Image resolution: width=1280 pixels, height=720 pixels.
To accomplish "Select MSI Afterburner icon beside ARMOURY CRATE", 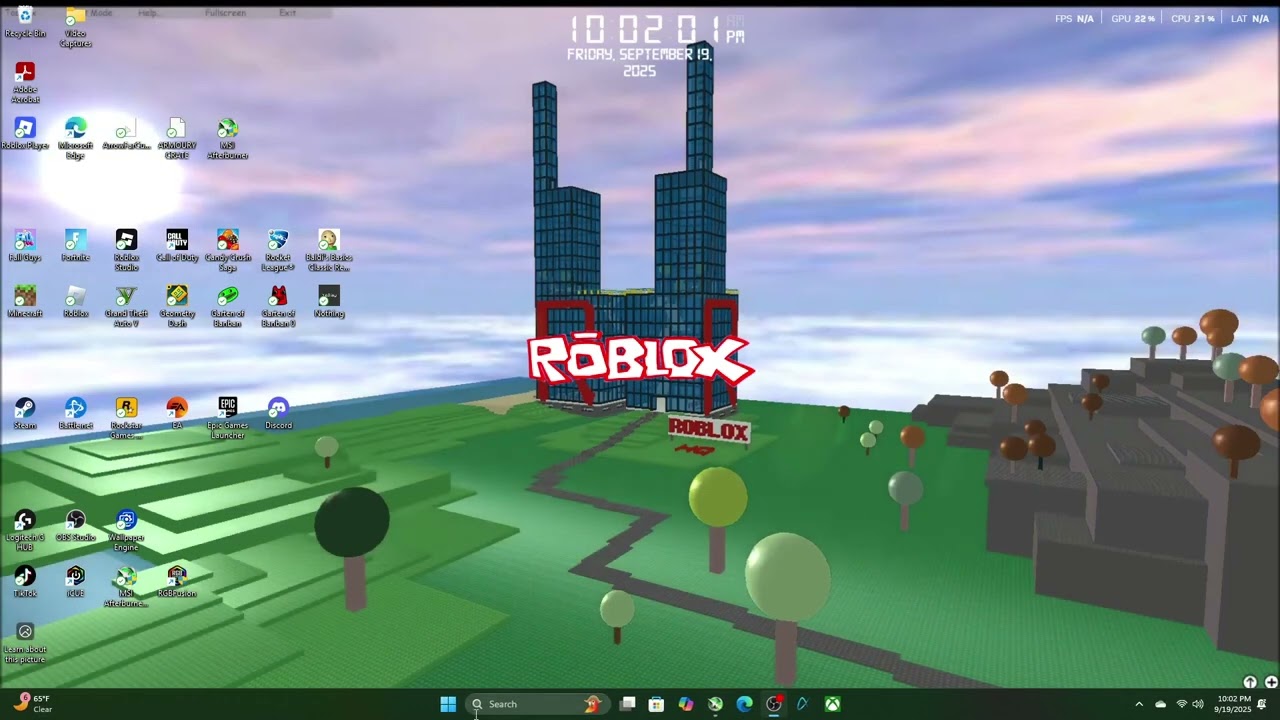I will (228, 138).
